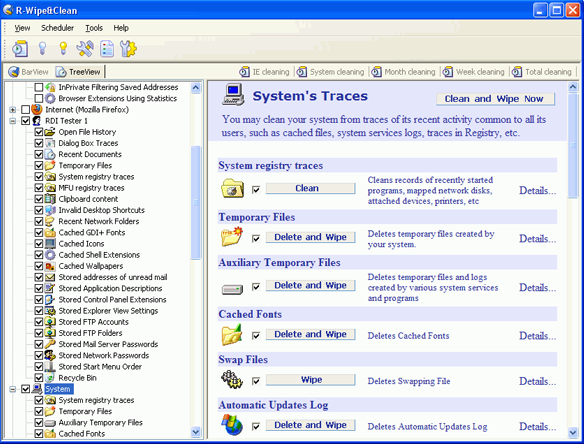Image resolution: width=584 pixels, height=444 pixels.
Task: Click the Cached Icons monitor icon
Action: click(x=50, y=244)
